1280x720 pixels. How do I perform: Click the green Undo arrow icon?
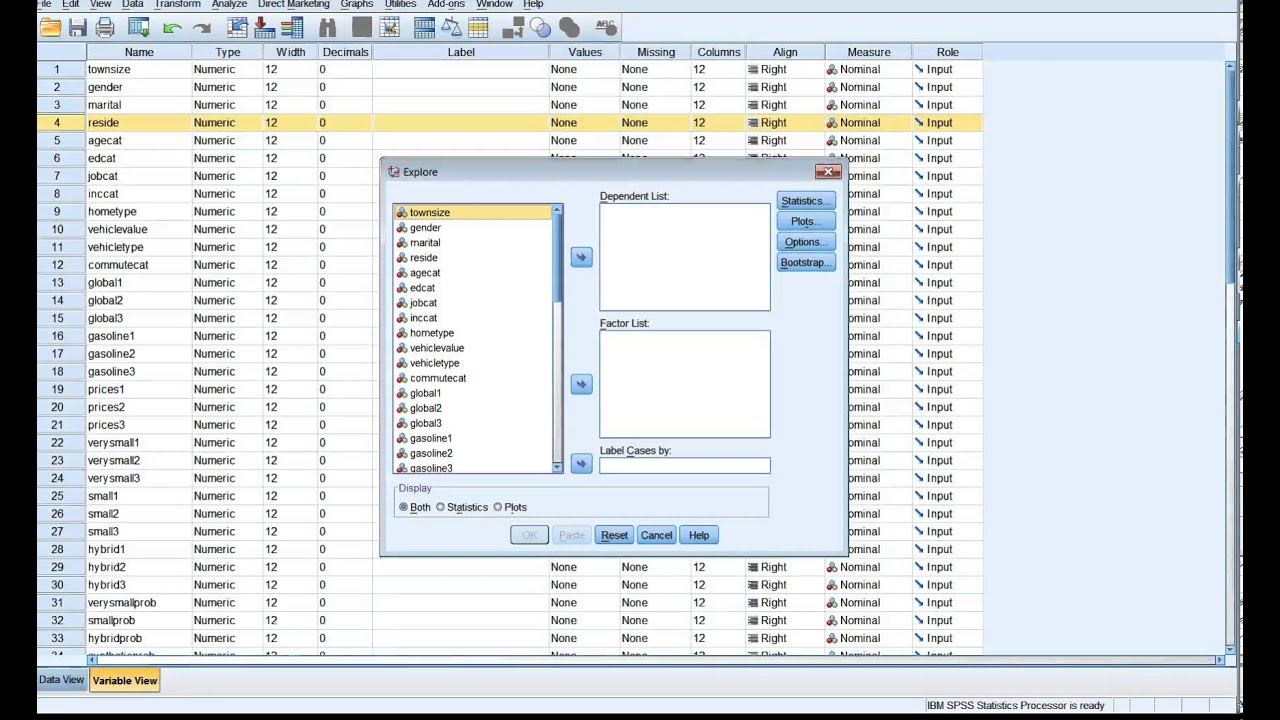click(172, 29)
